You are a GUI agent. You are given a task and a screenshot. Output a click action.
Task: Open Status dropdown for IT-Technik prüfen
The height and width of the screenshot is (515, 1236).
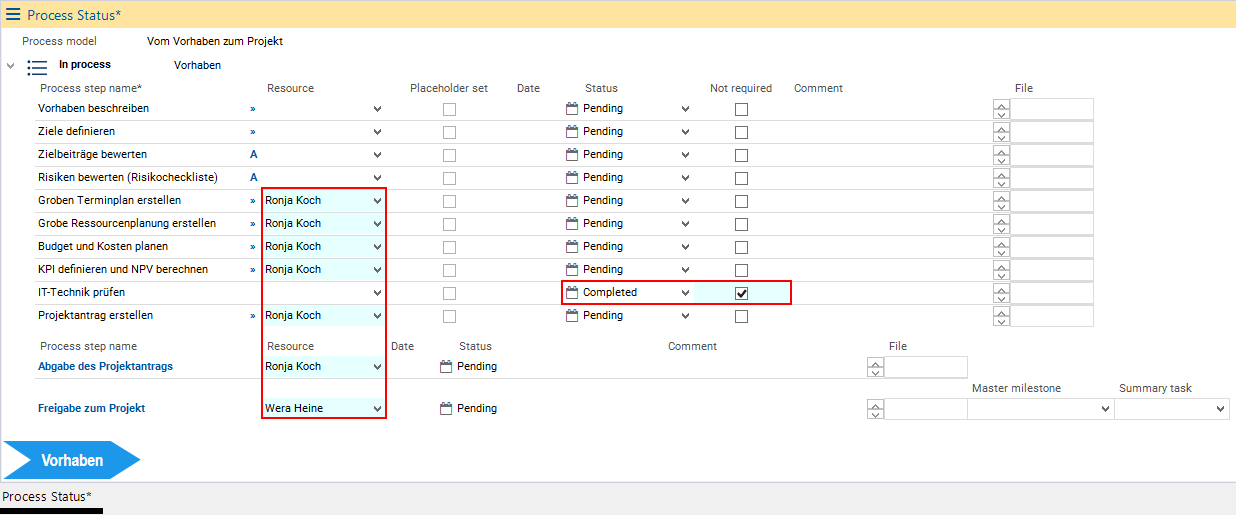pos(685,293)
